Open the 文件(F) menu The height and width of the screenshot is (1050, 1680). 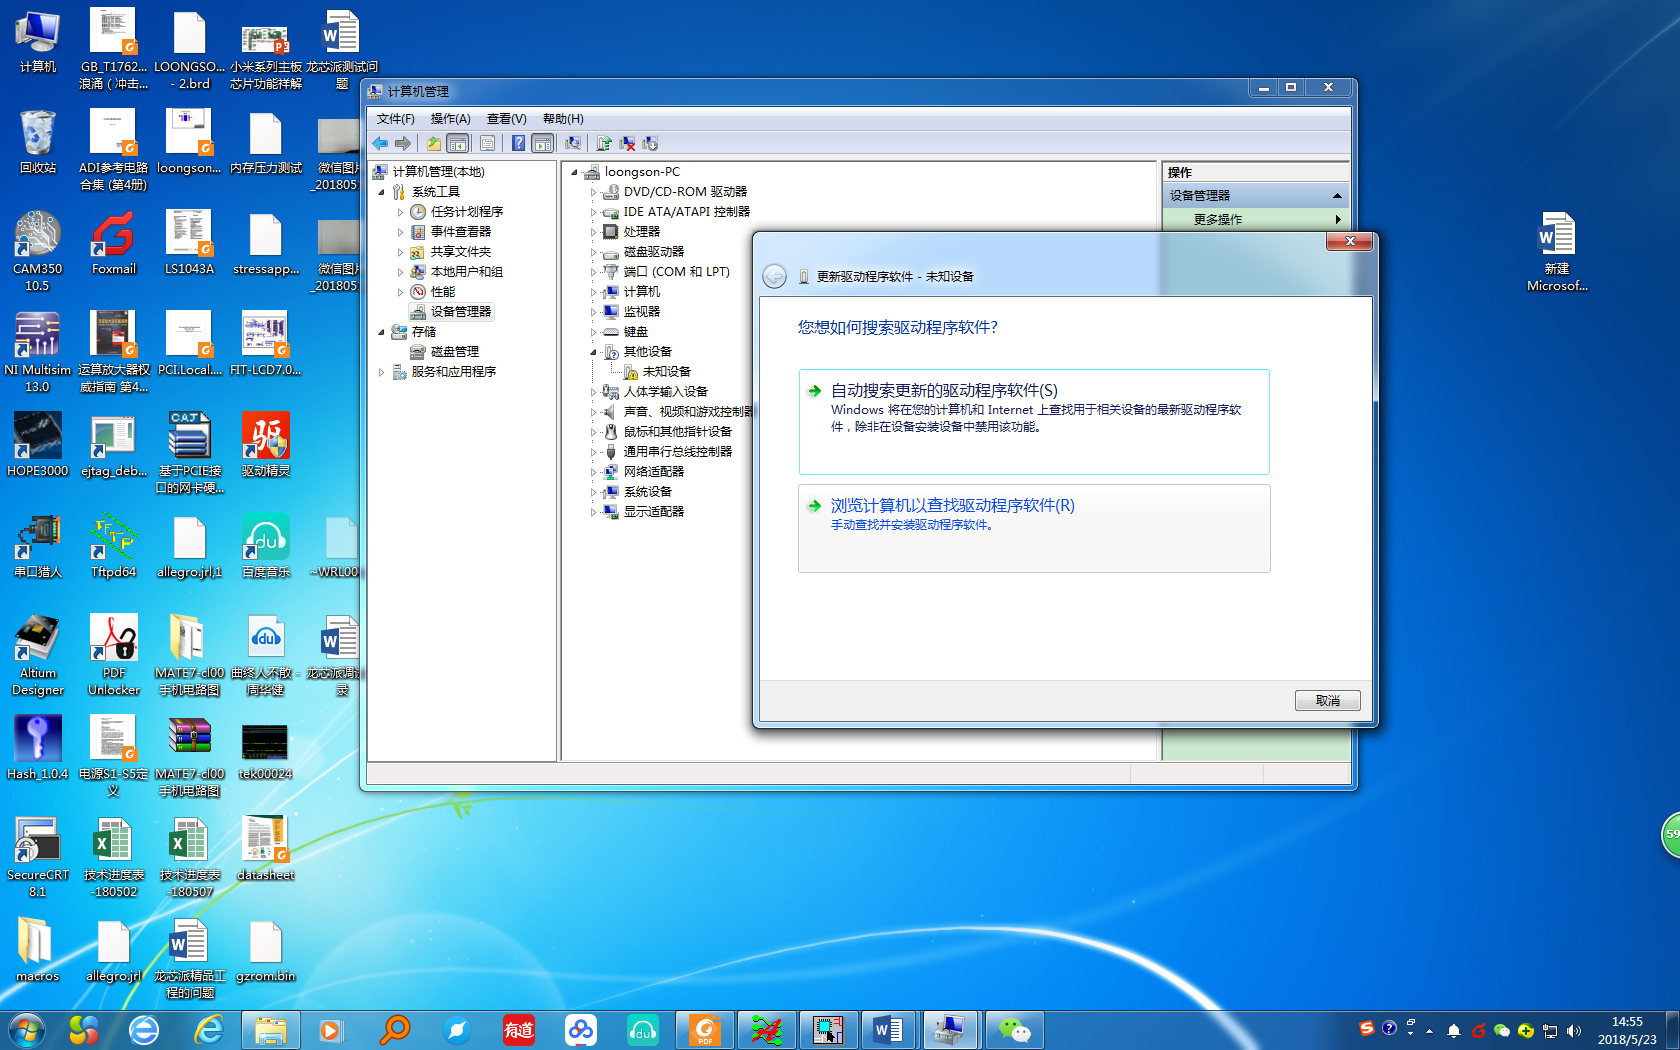pyautogui.click(x=395, y=119)
